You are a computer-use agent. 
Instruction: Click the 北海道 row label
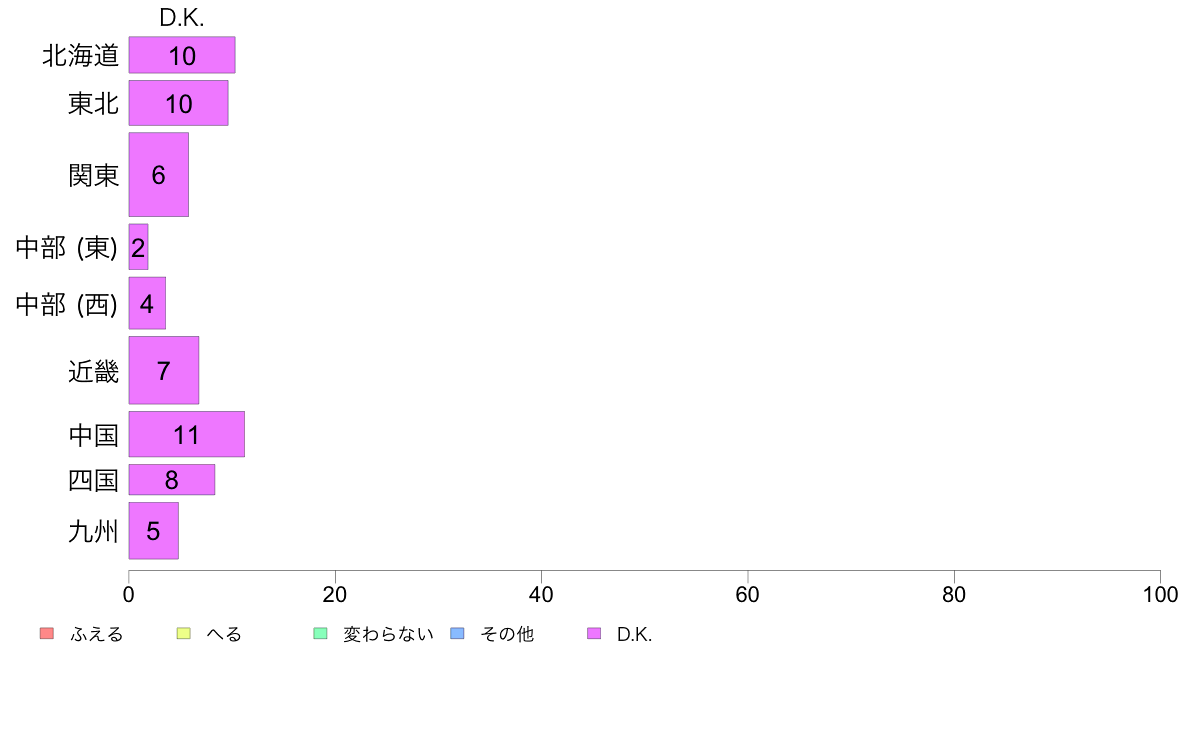coord(80,55)
